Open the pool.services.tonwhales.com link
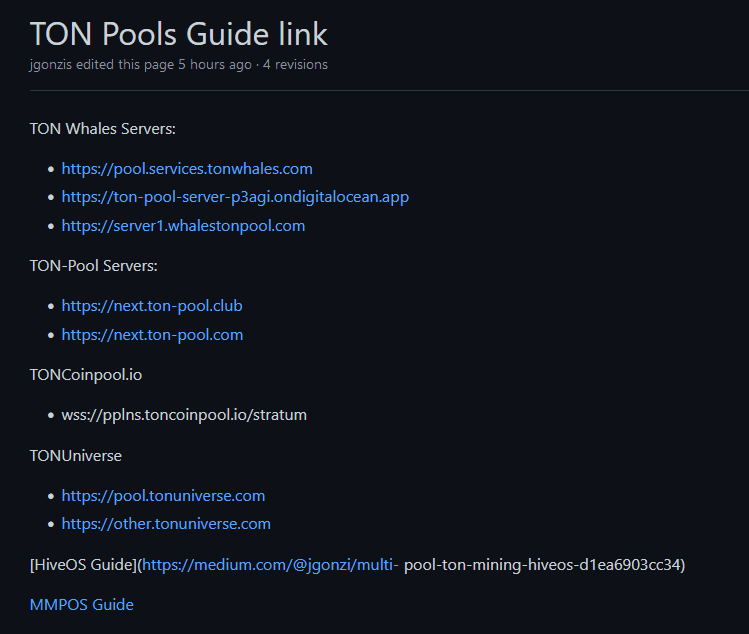 tap(187, 169)
